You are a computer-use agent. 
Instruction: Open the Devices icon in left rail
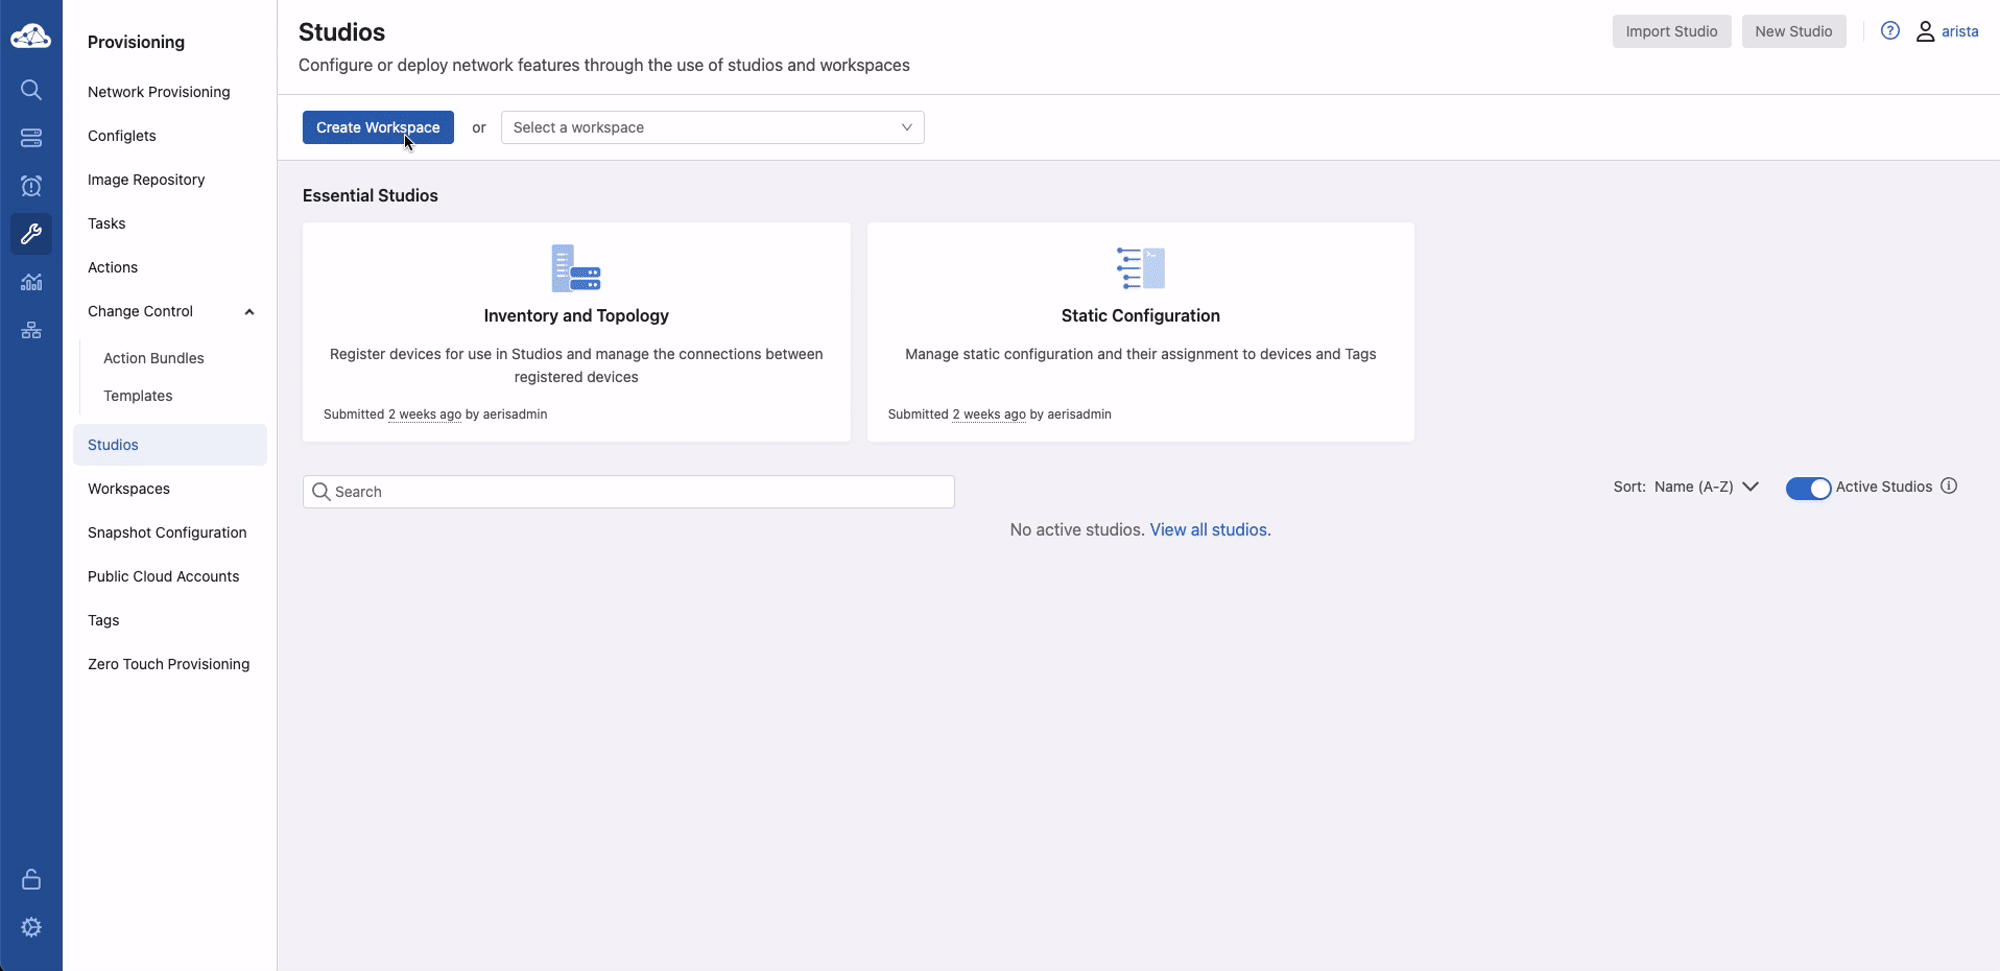(x=31, y=138)
